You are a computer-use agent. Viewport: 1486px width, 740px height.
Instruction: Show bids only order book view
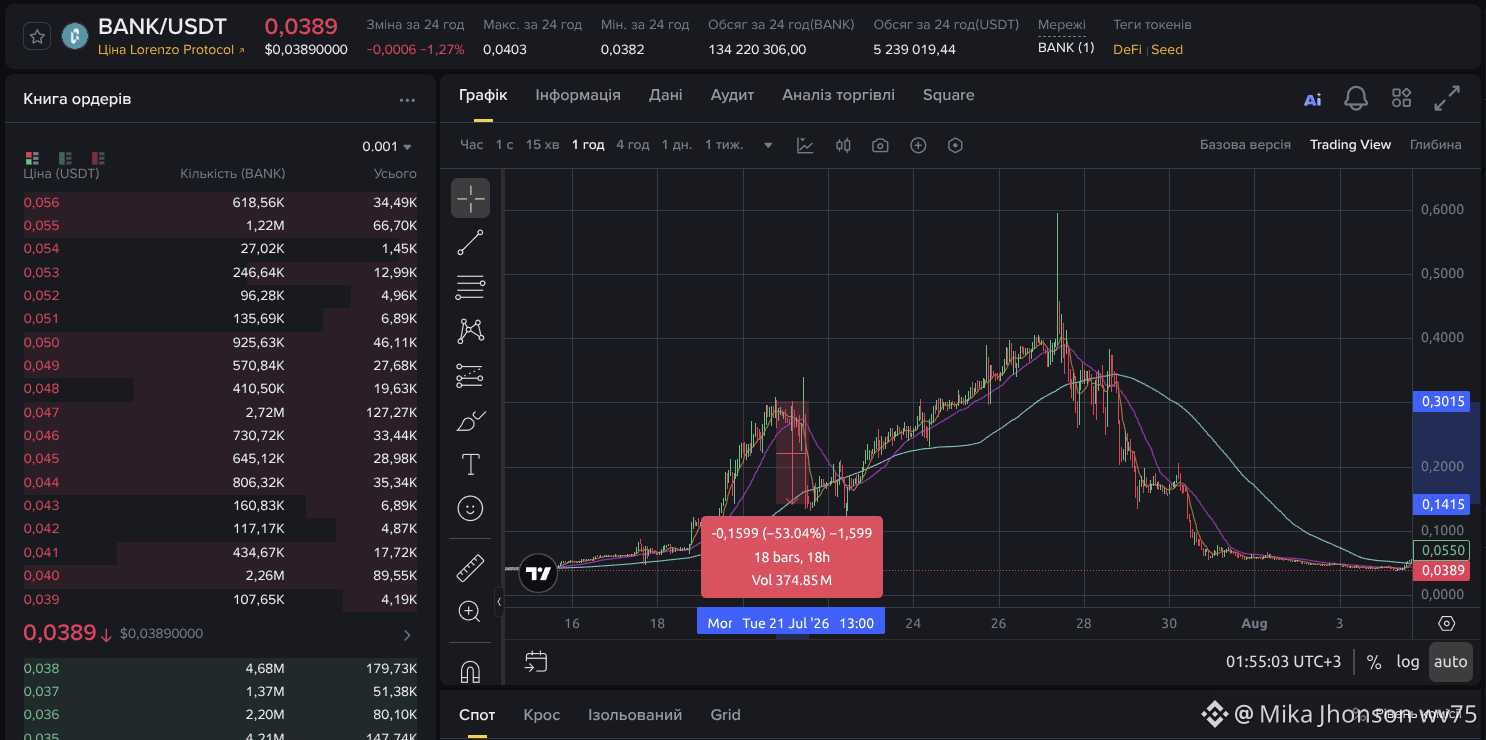(65, 158)
